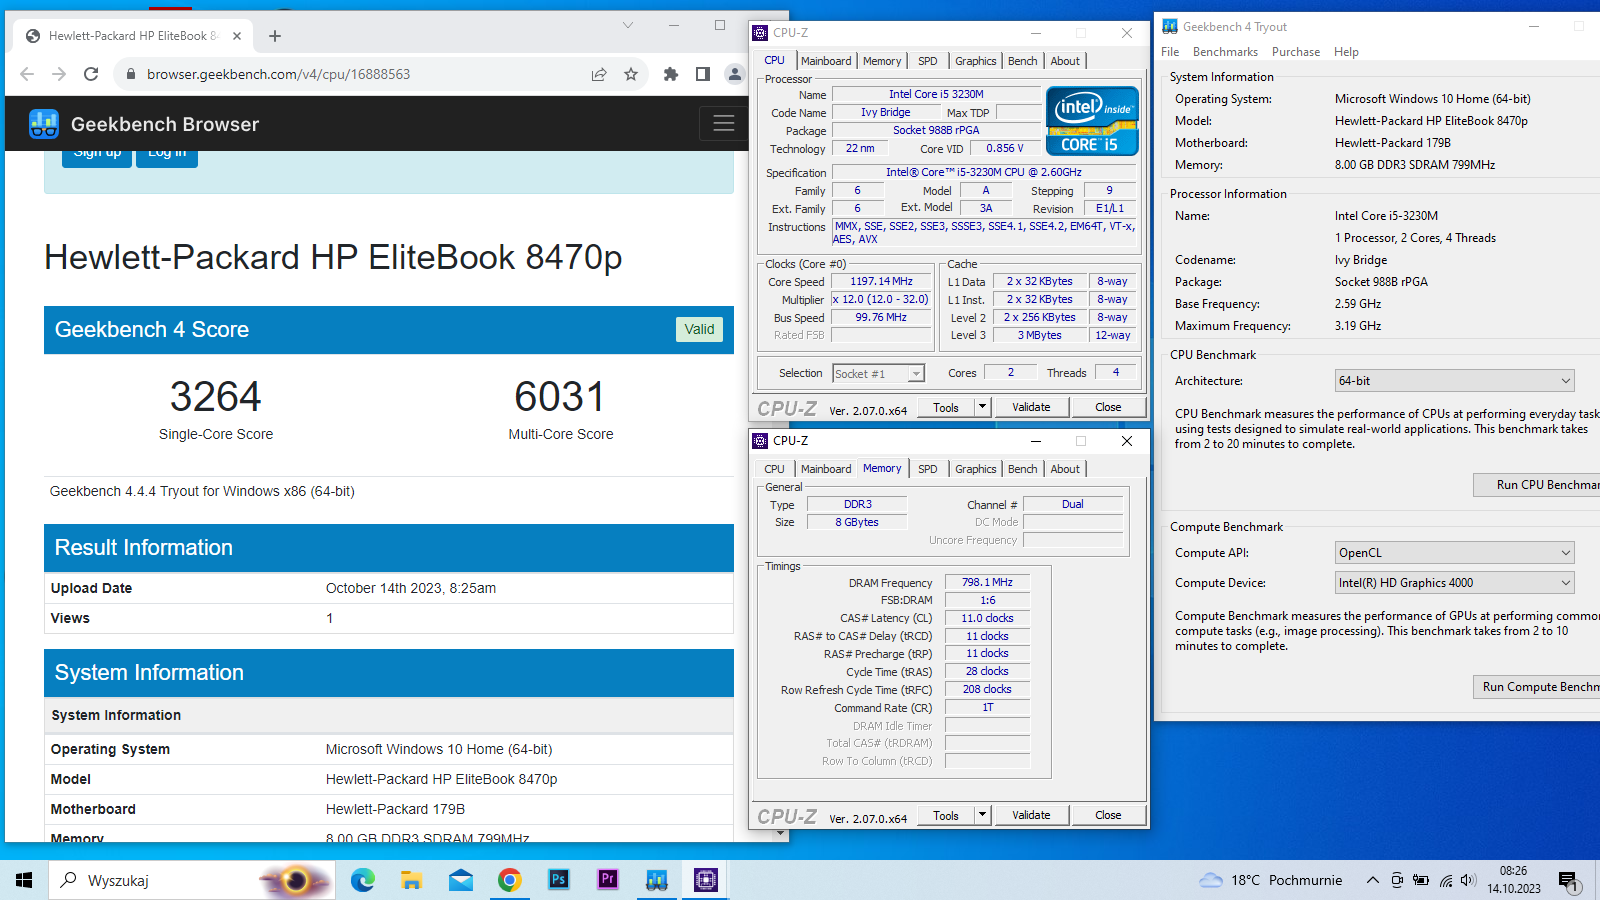Click Tools button in upper CPU-Z window
Viewport: 1600px width, 900px height.
pos(946,407)
